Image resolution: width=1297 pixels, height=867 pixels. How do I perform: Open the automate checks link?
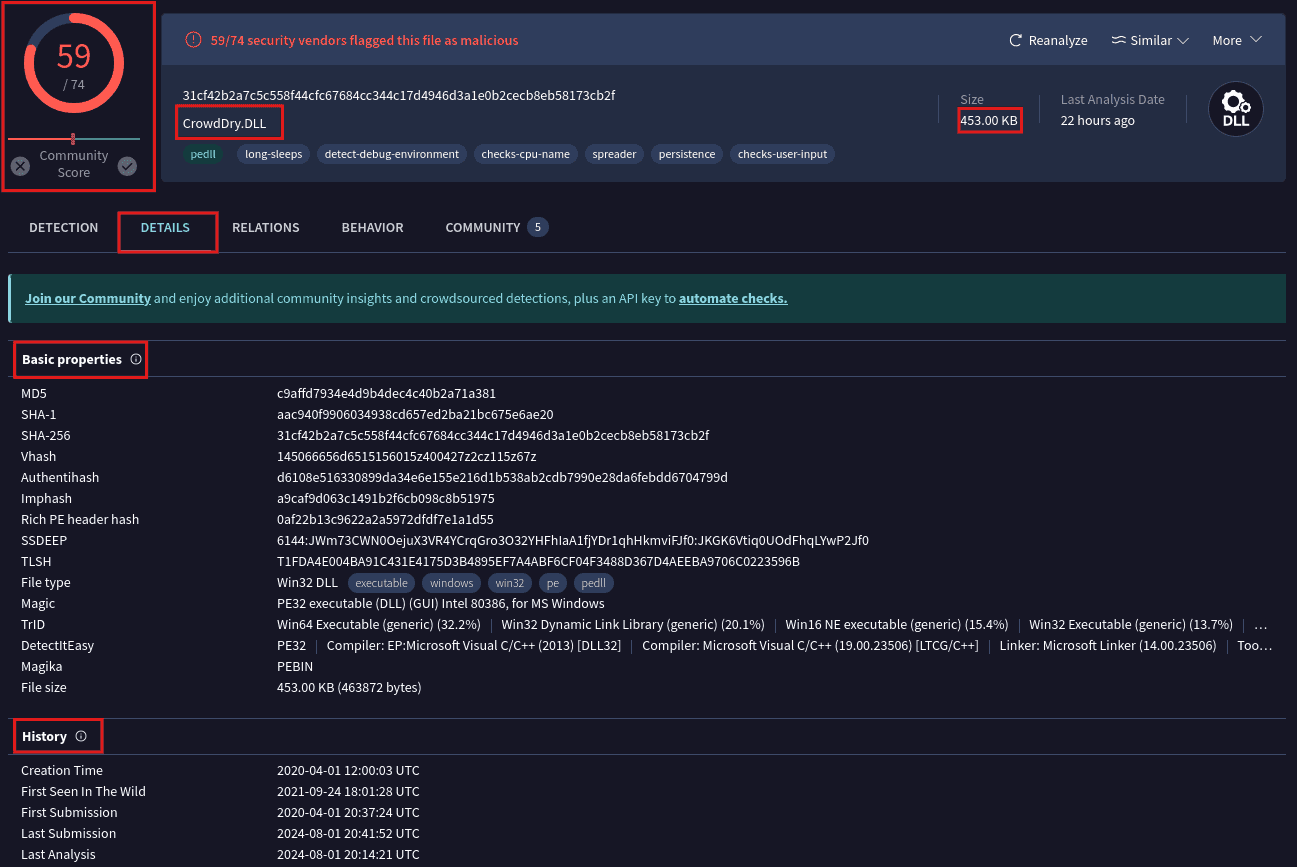733,298
